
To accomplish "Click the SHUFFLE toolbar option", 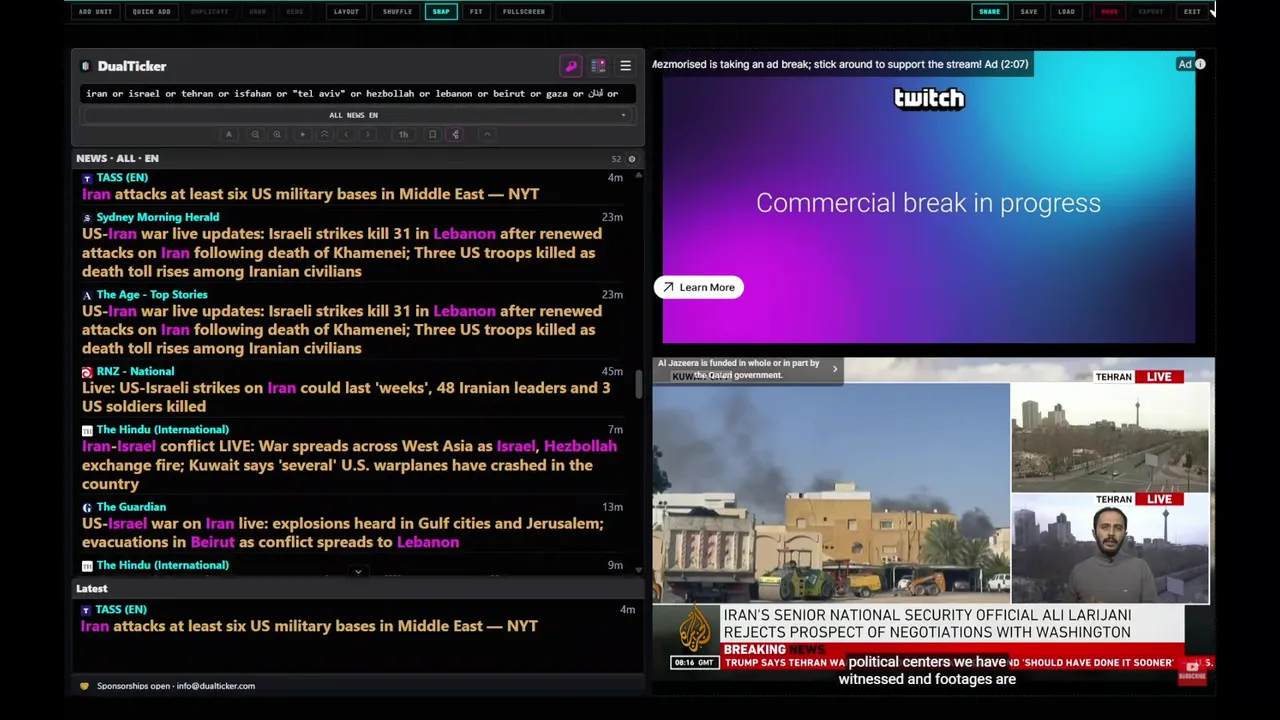I will tap(397, 12).
